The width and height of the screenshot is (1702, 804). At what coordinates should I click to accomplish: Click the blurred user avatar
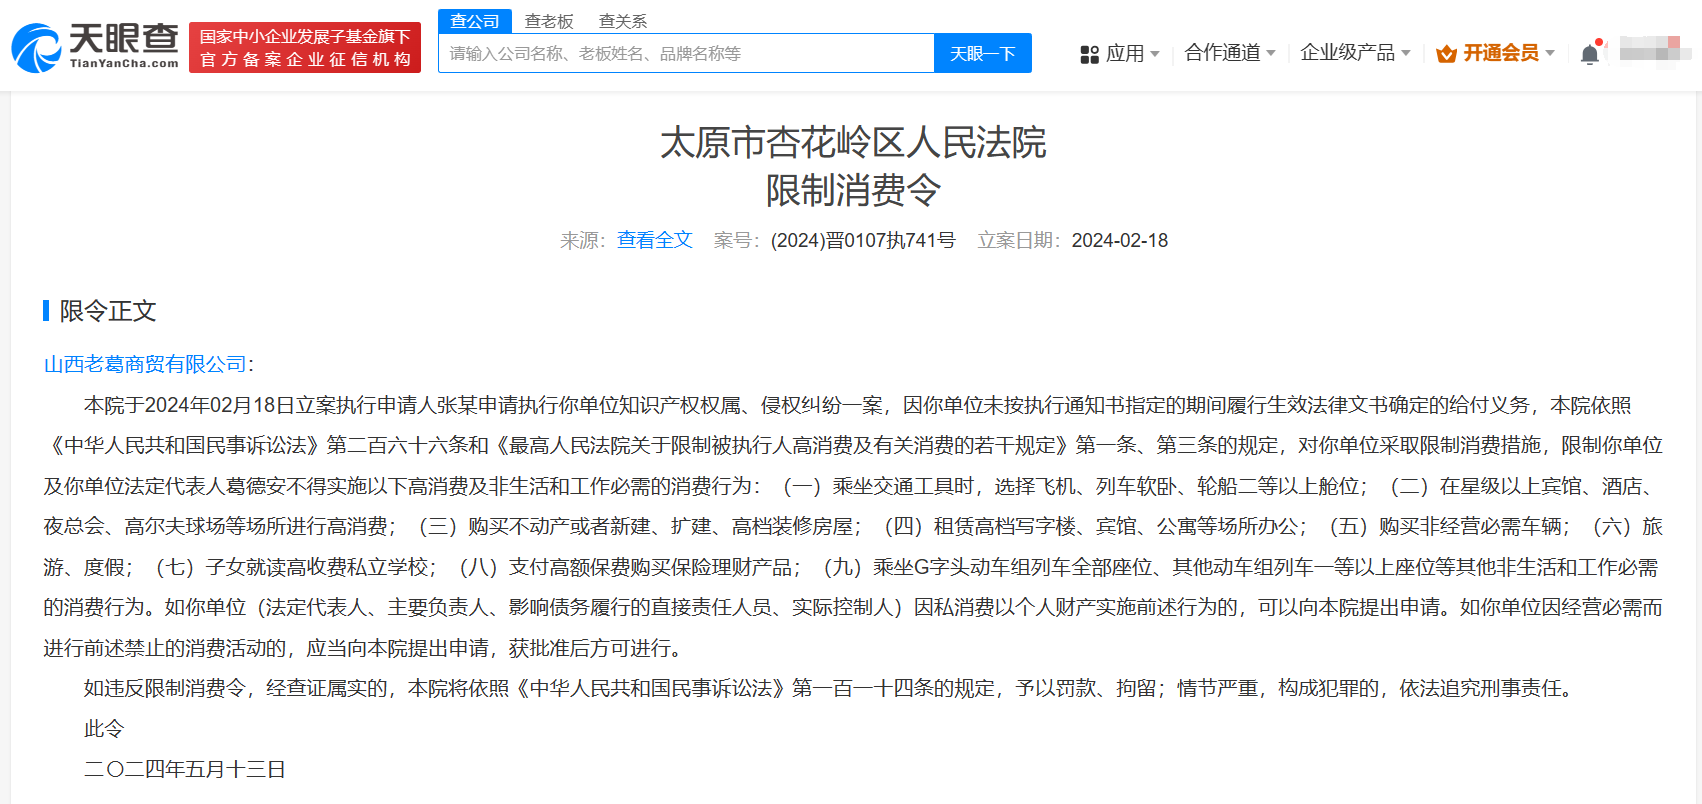coord(1654,48)
